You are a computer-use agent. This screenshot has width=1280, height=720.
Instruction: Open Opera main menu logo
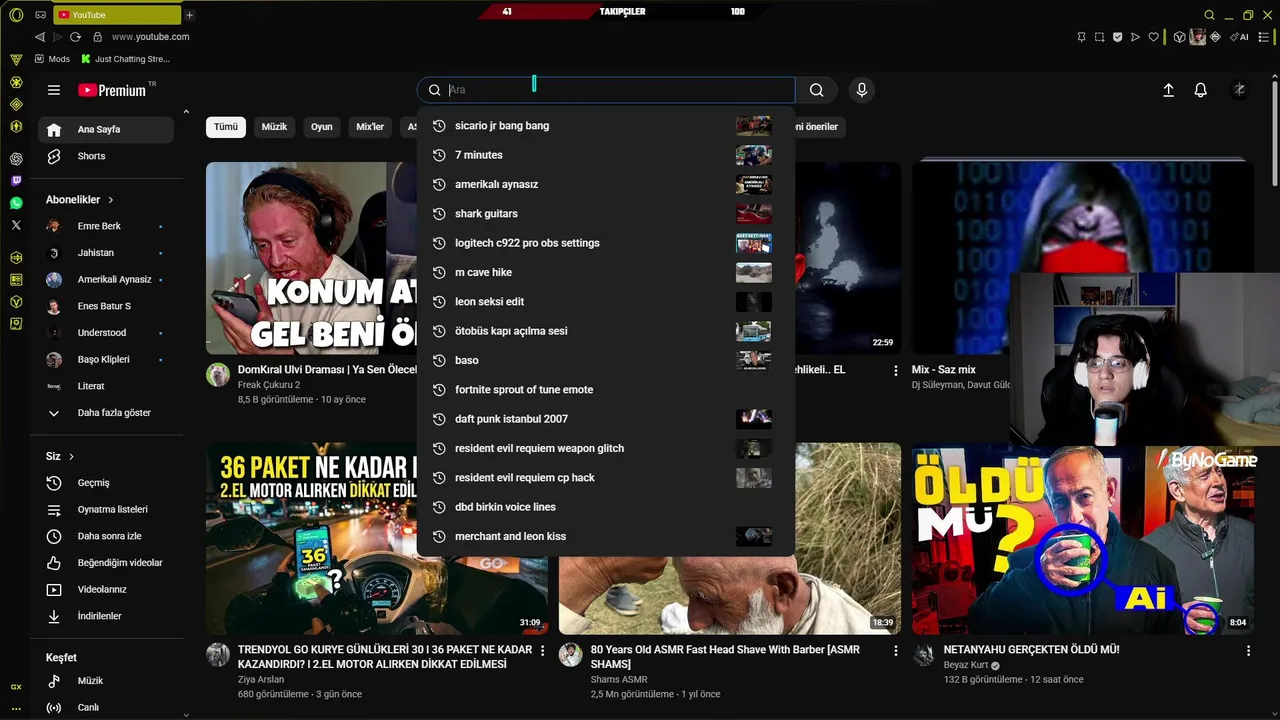coord(16,15)
